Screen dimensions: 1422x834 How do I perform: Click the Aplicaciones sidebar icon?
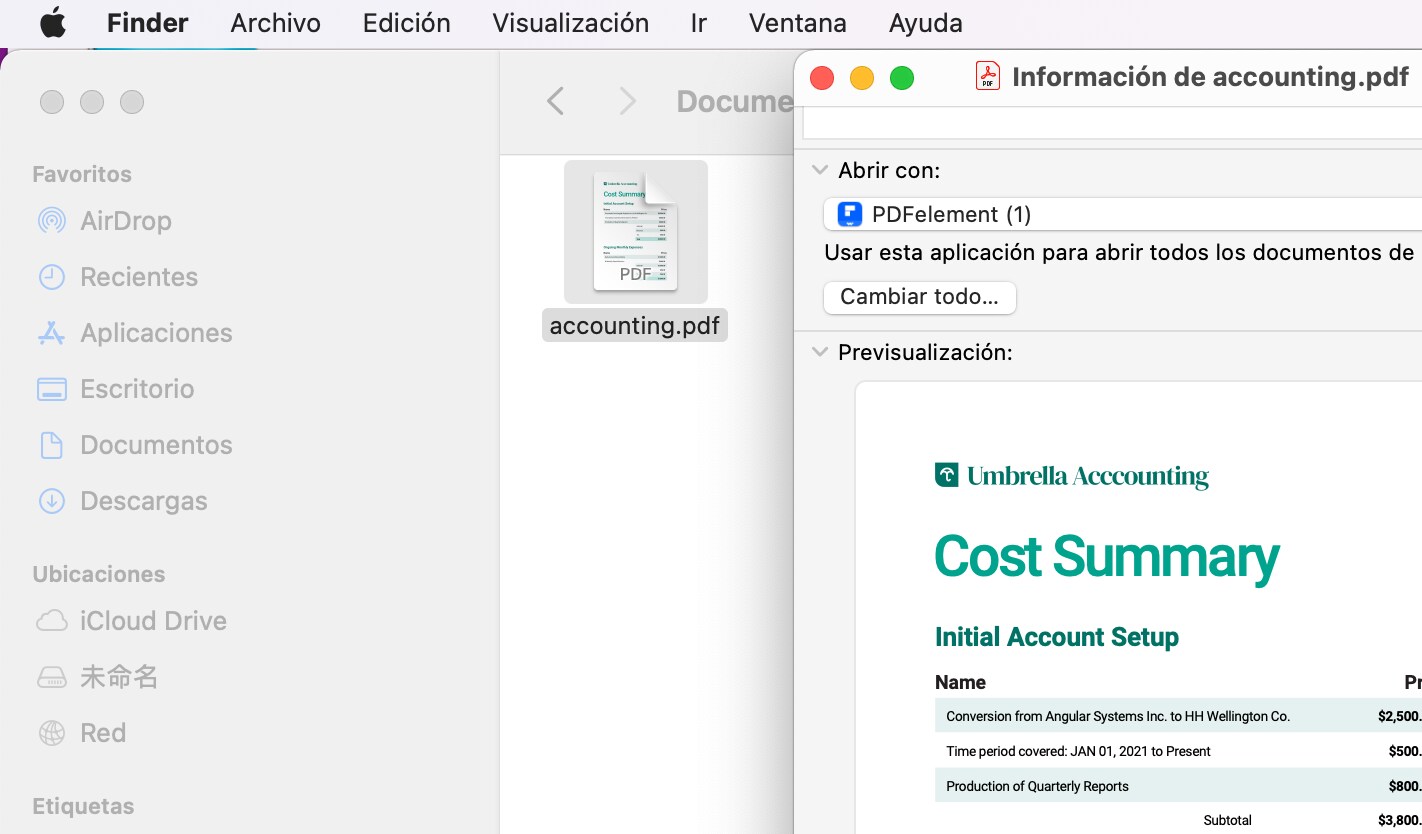(x=51, y=333)
